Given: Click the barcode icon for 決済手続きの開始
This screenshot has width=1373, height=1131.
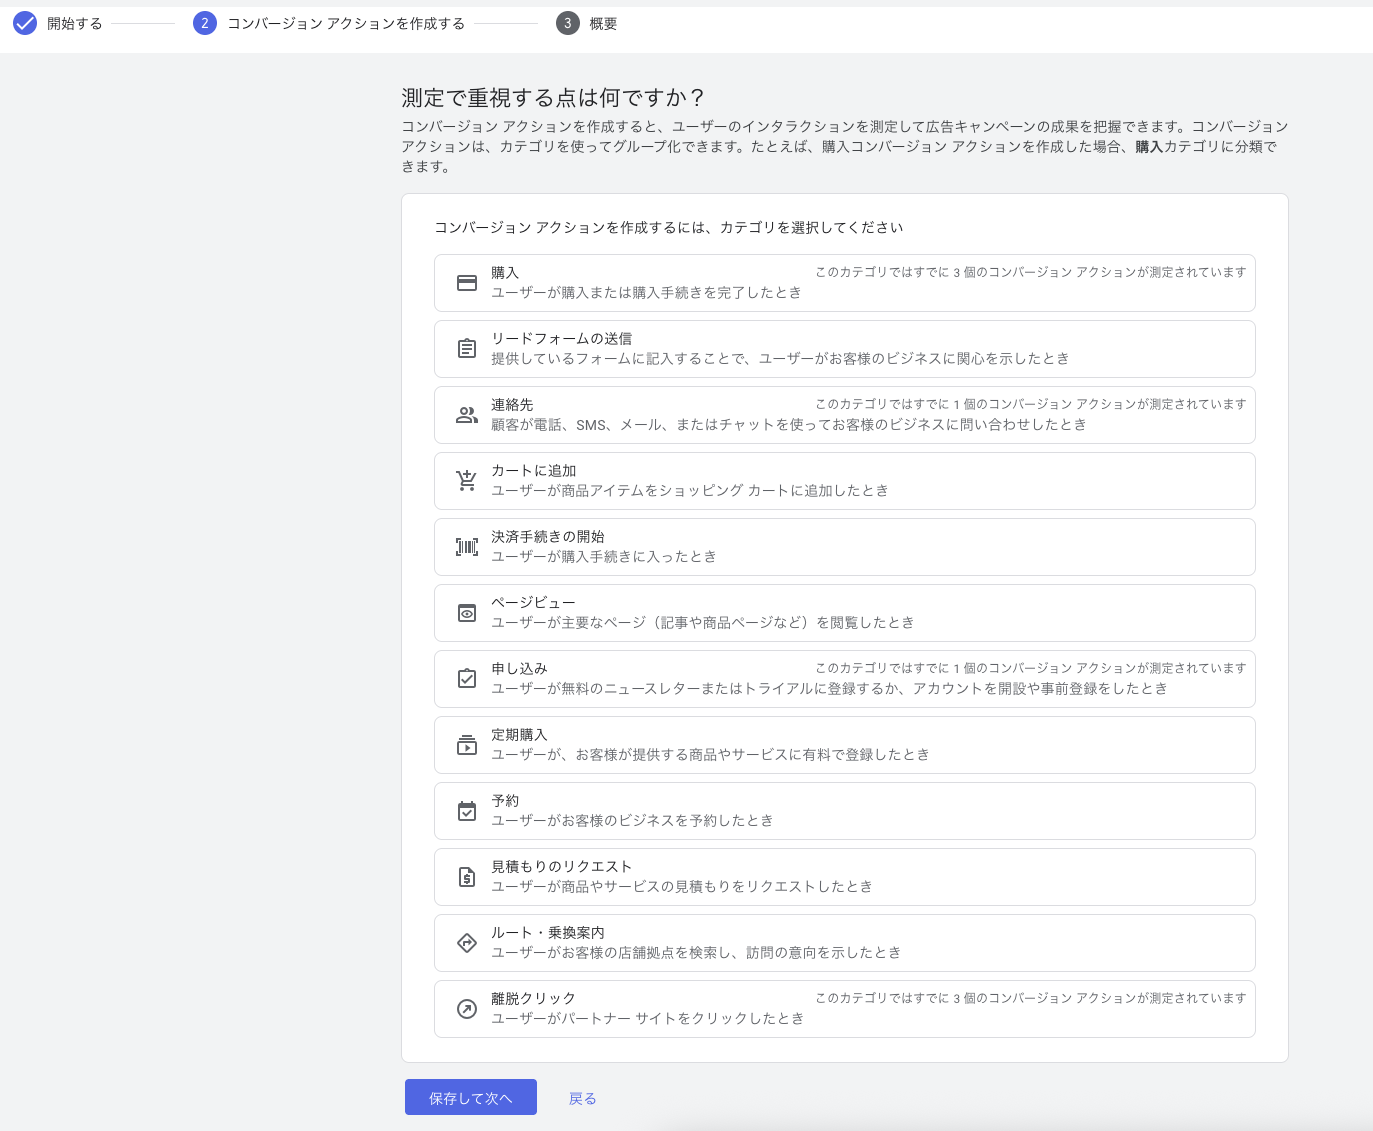Looking at the screenshot, I should 467,547.
